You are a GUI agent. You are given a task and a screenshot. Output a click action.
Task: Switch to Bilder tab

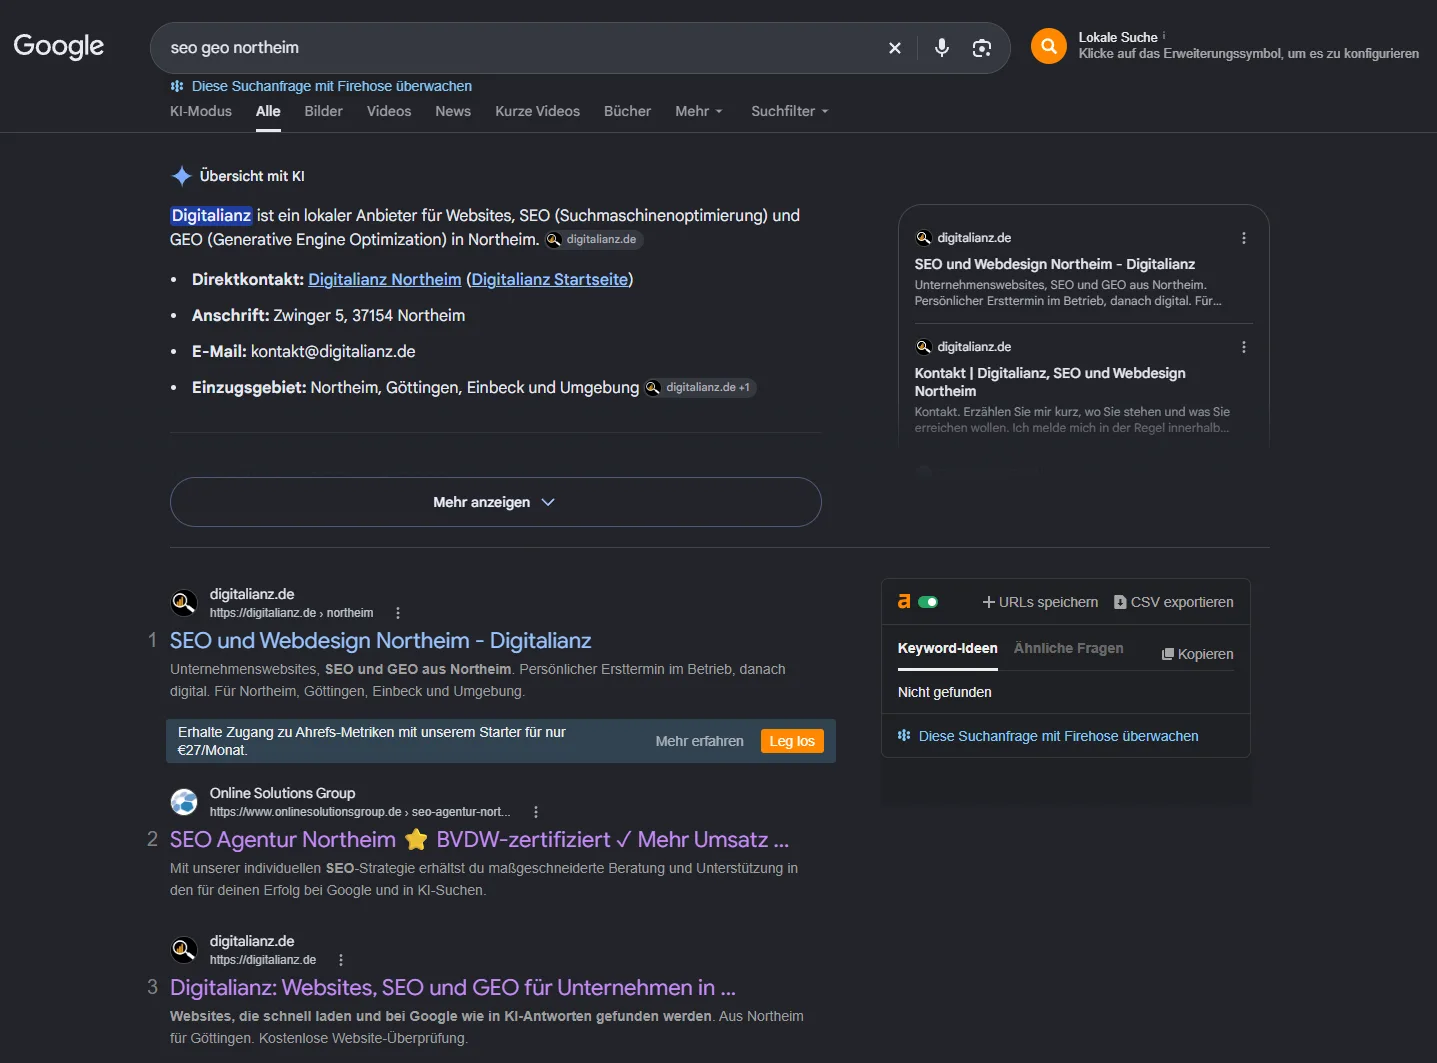324,111
